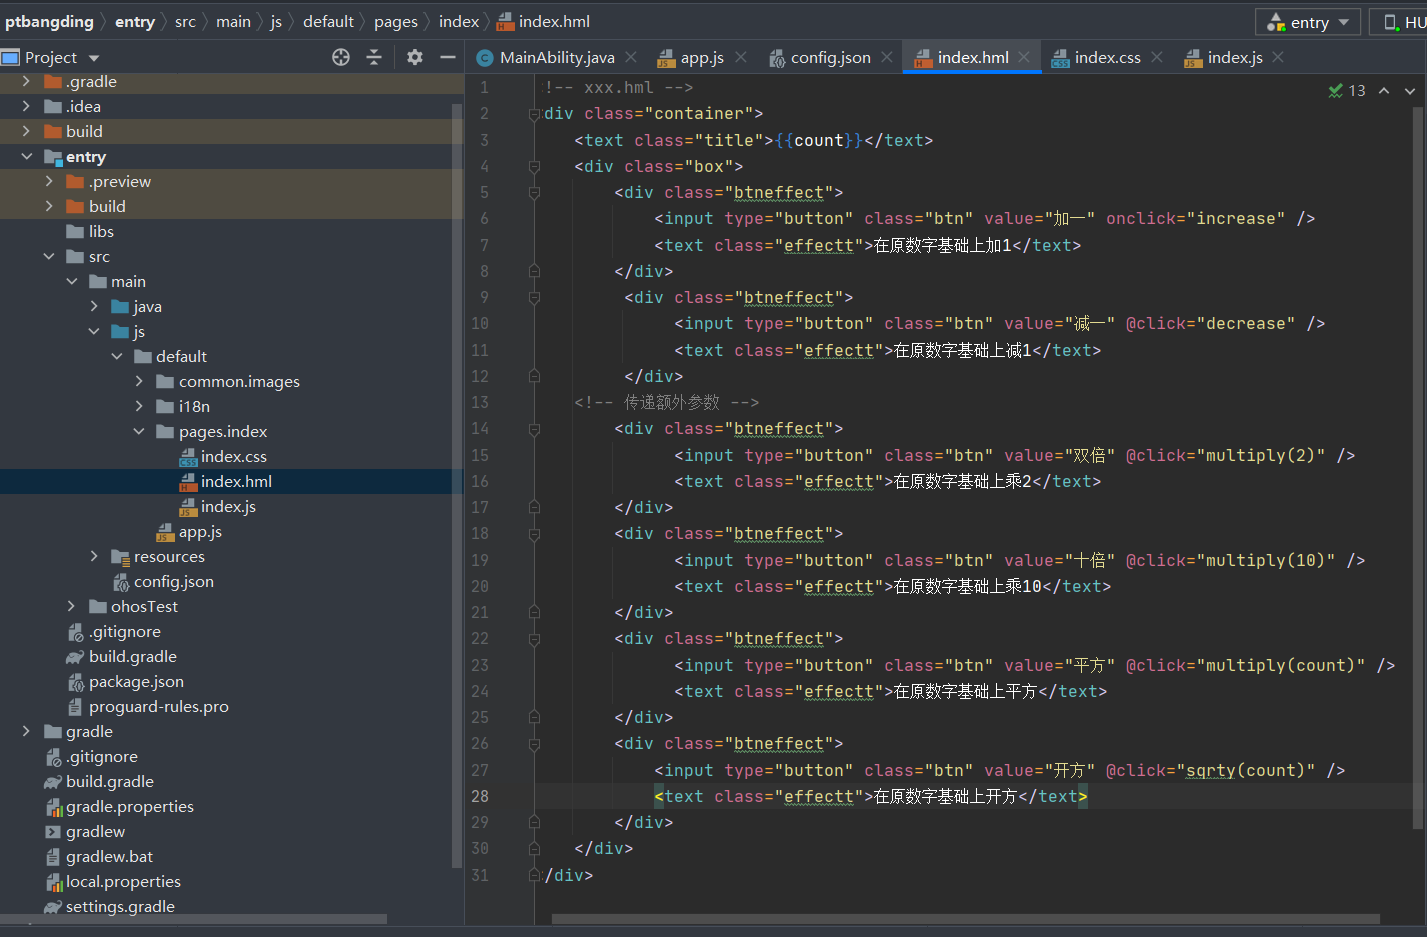Go to previous highlighted error arrow

[x=1384, y=90]
